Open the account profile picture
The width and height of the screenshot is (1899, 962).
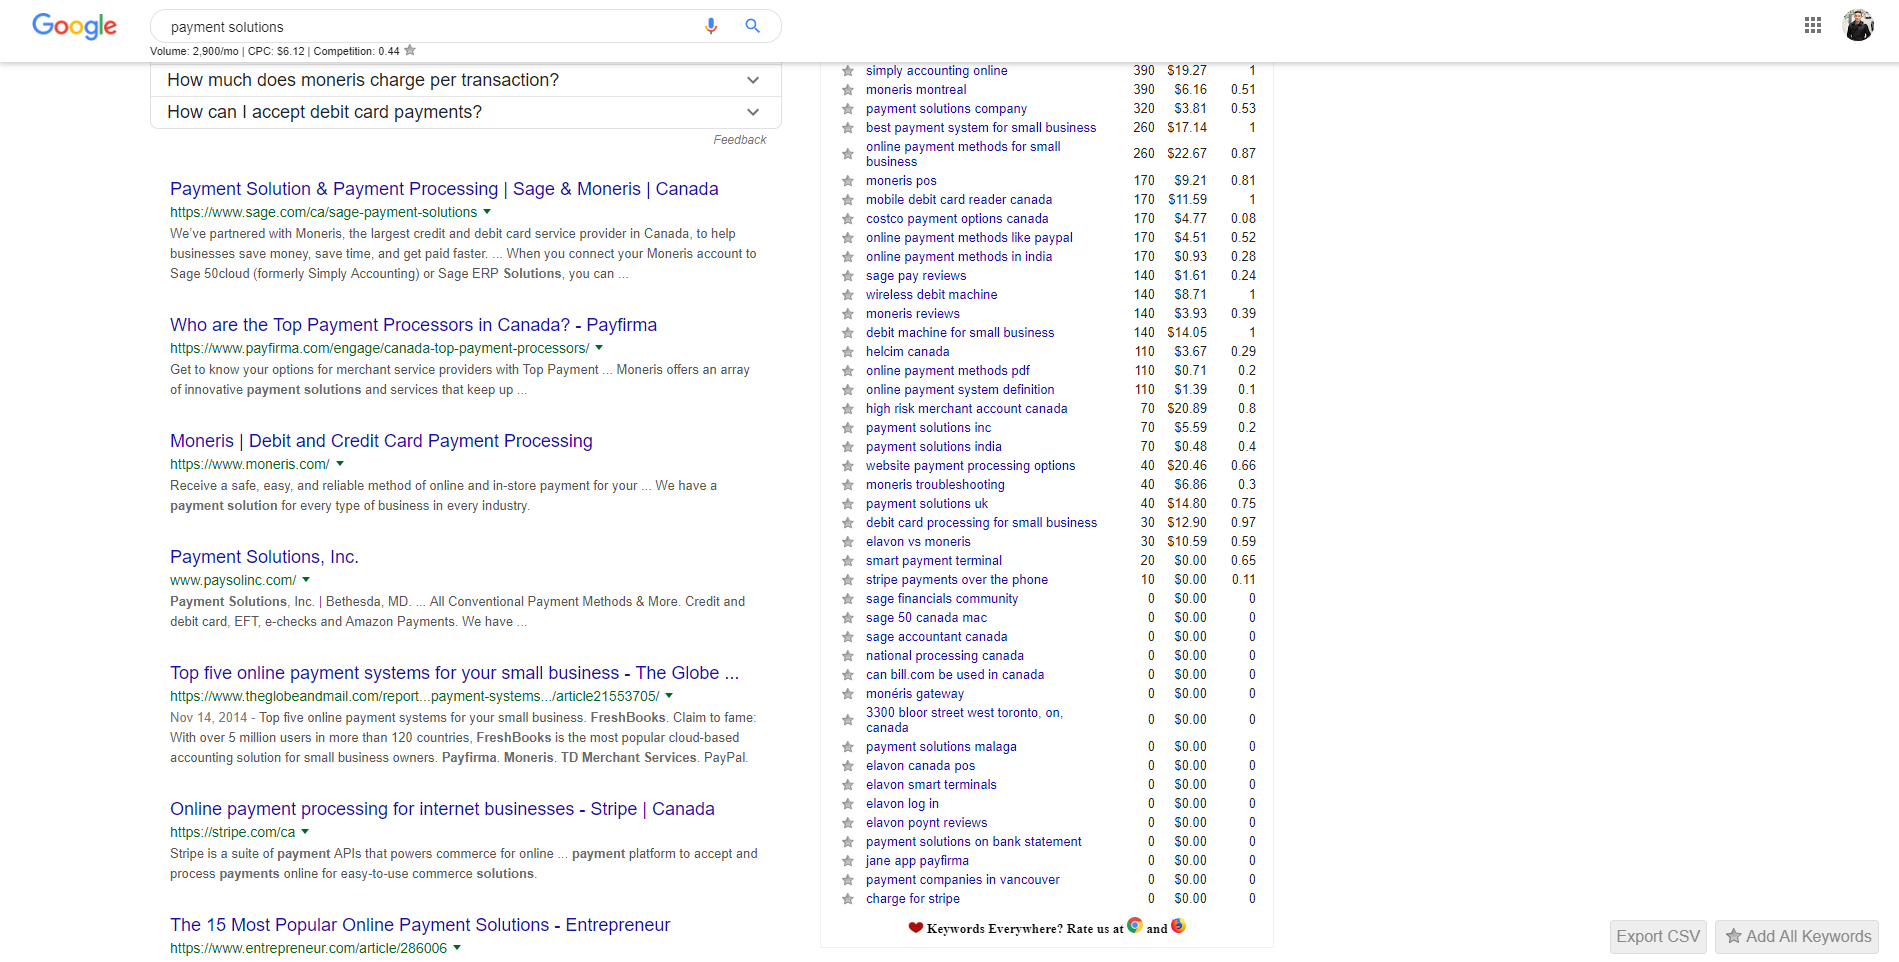click(1859, 26)
